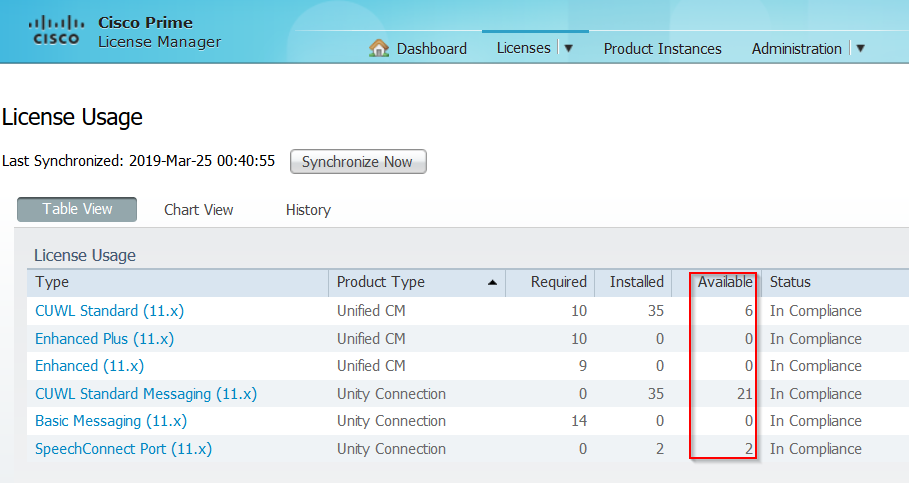Viewport: 909px width, 483px height.
Task: Open the Dashboard menu item
Action: click(x=431, y=49)
